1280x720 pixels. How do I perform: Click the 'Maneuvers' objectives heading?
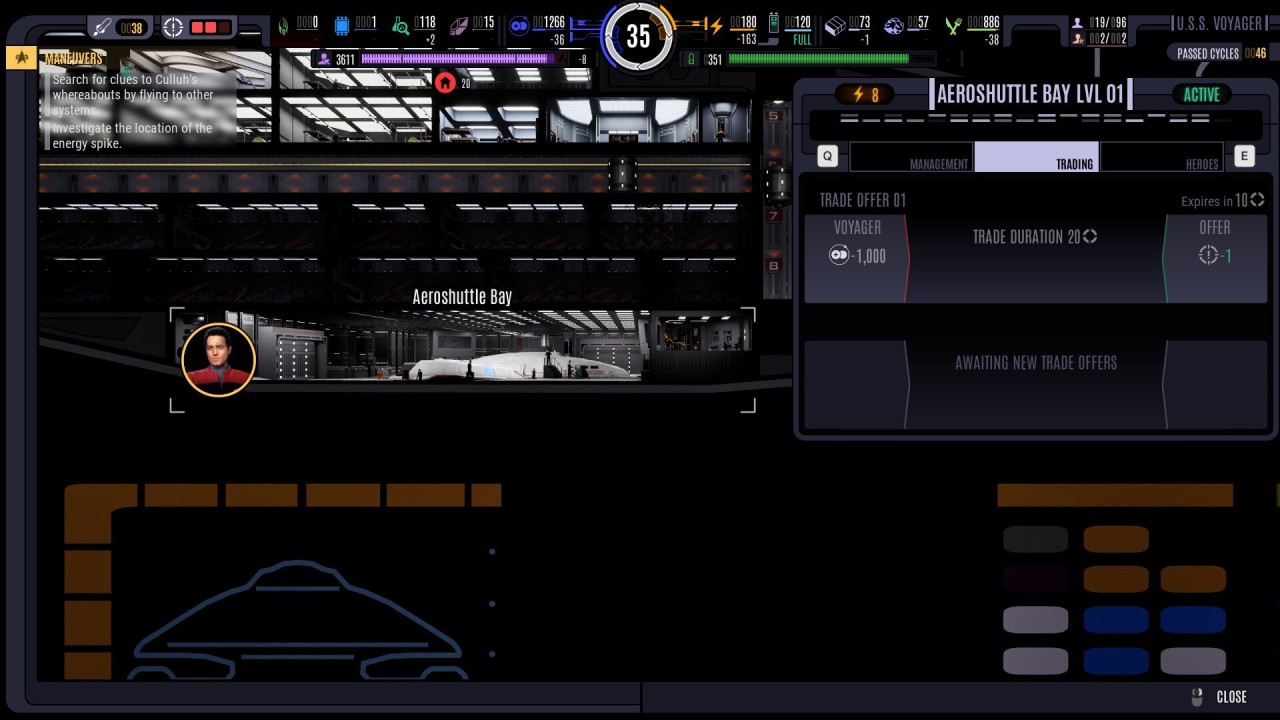(x=74, y=59)
